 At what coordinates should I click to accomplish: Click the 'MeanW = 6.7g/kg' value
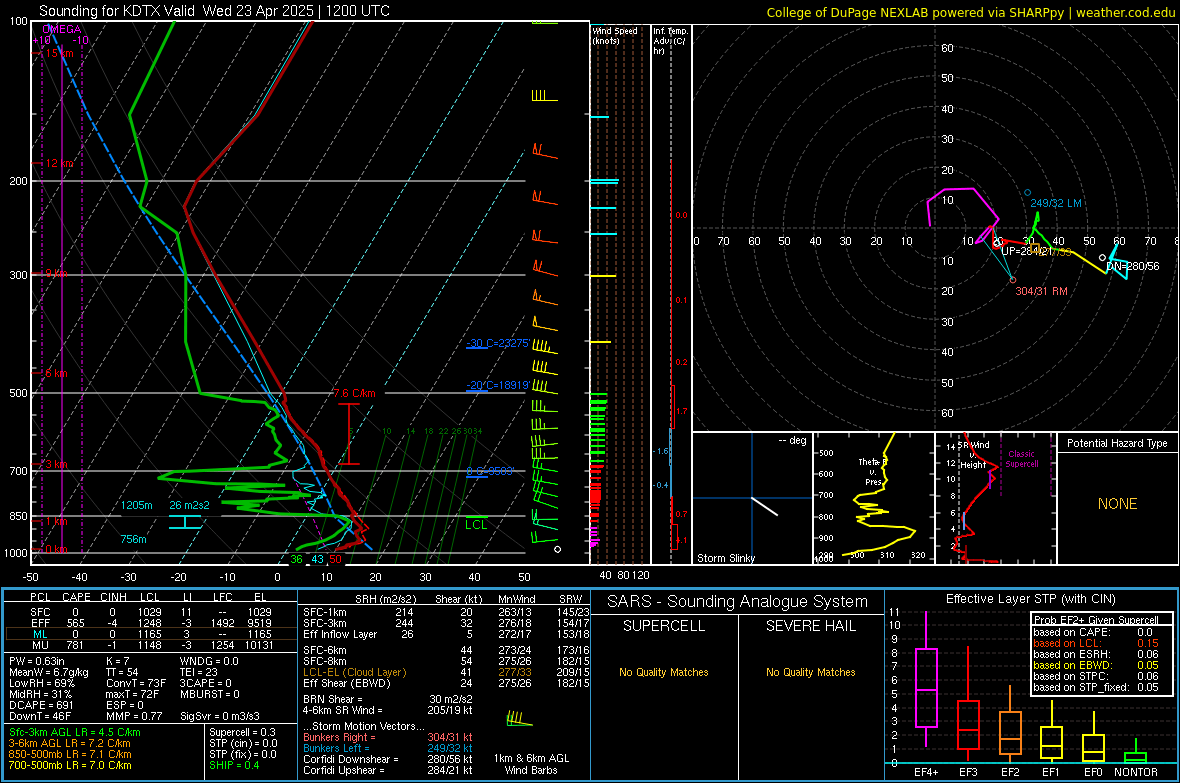coord(49,672)
